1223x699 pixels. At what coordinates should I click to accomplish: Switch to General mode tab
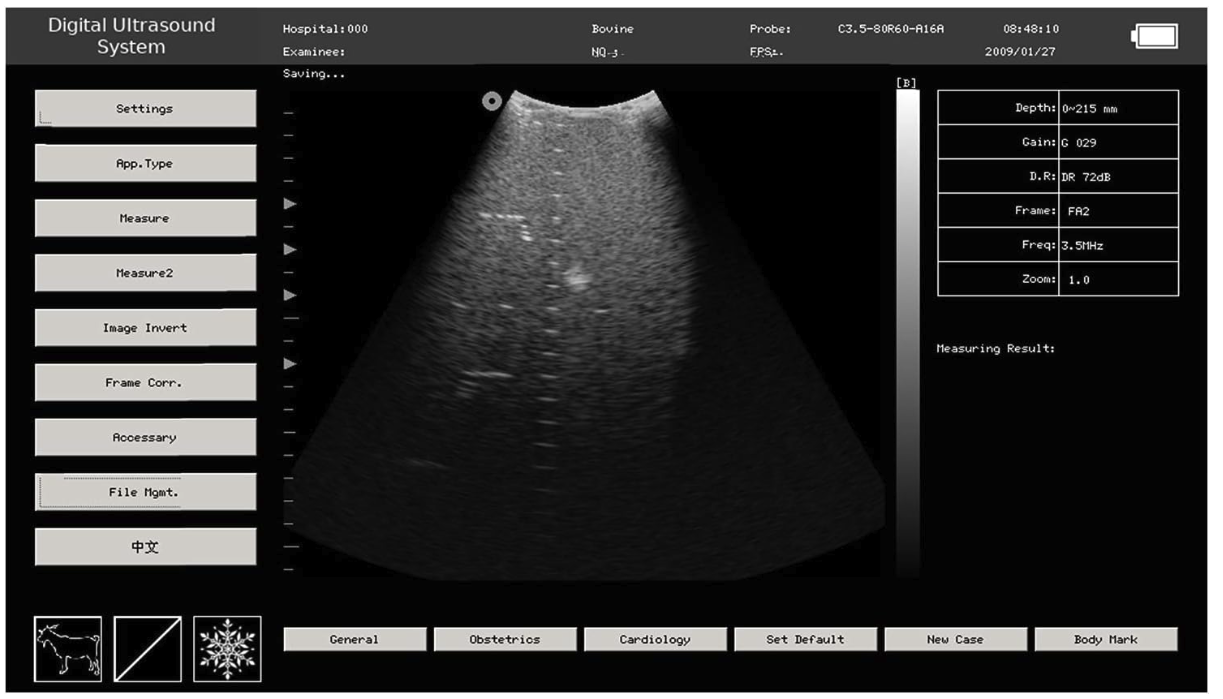point(354,640)
